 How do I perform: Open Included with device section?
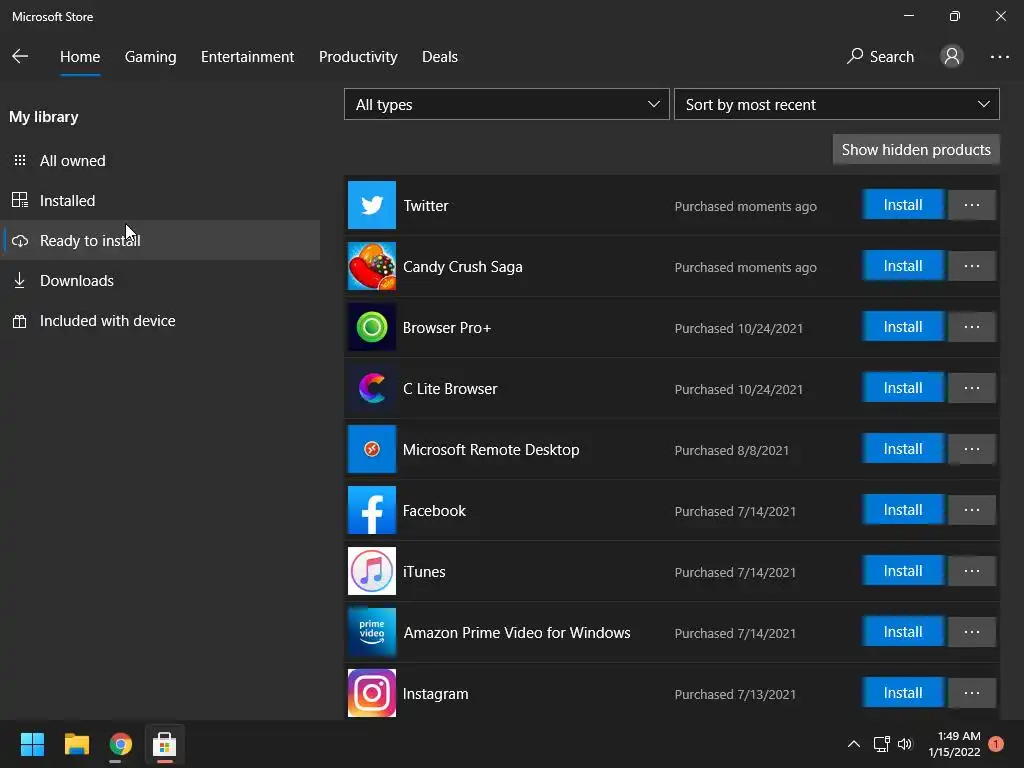[x=161, y=321]
